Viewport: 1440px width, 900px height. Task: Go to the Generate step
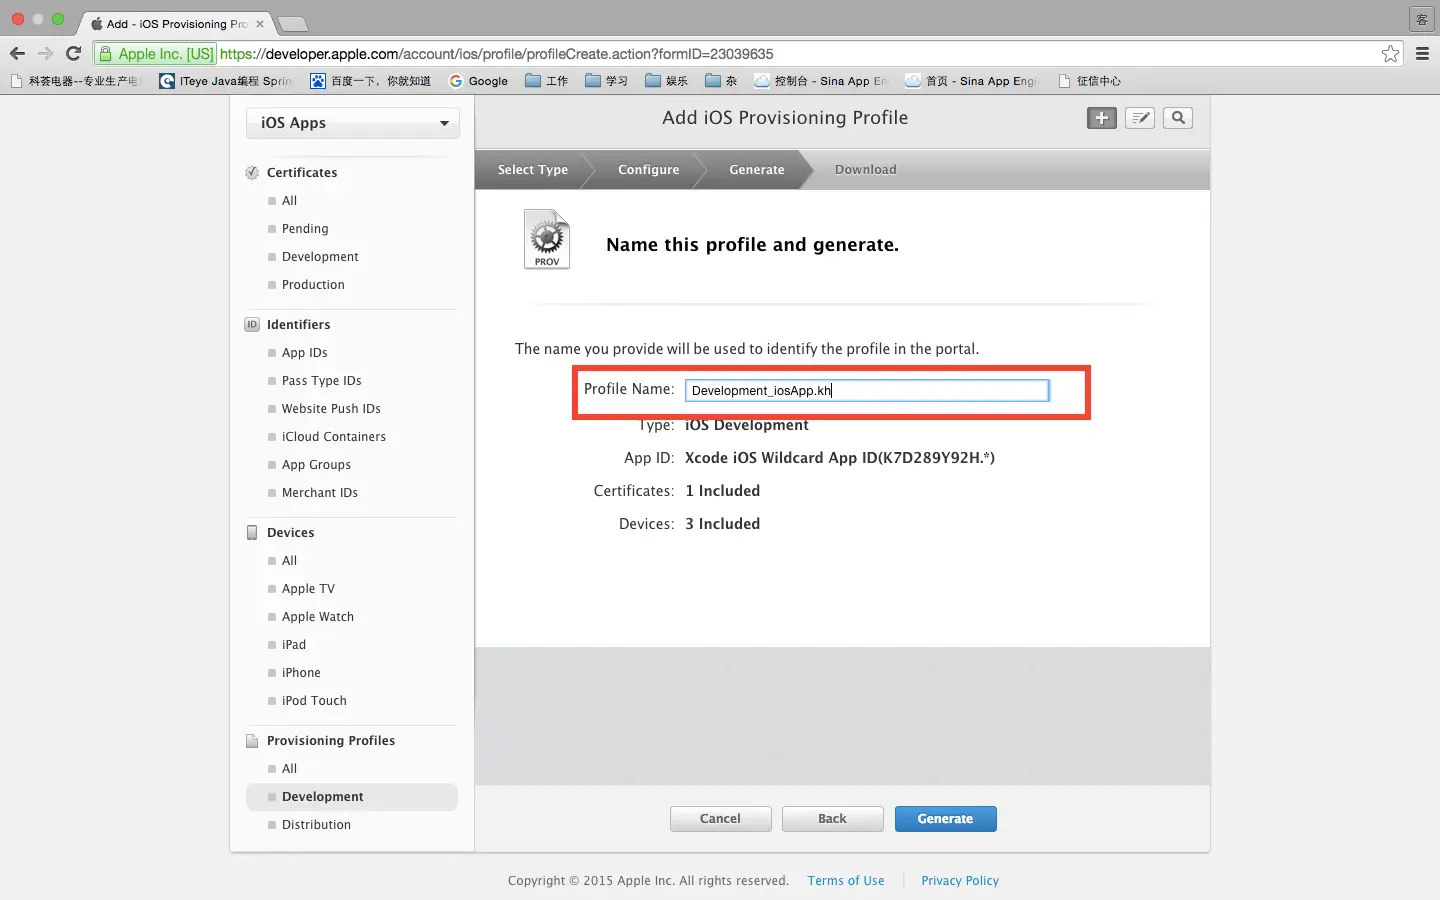(757, 170)
